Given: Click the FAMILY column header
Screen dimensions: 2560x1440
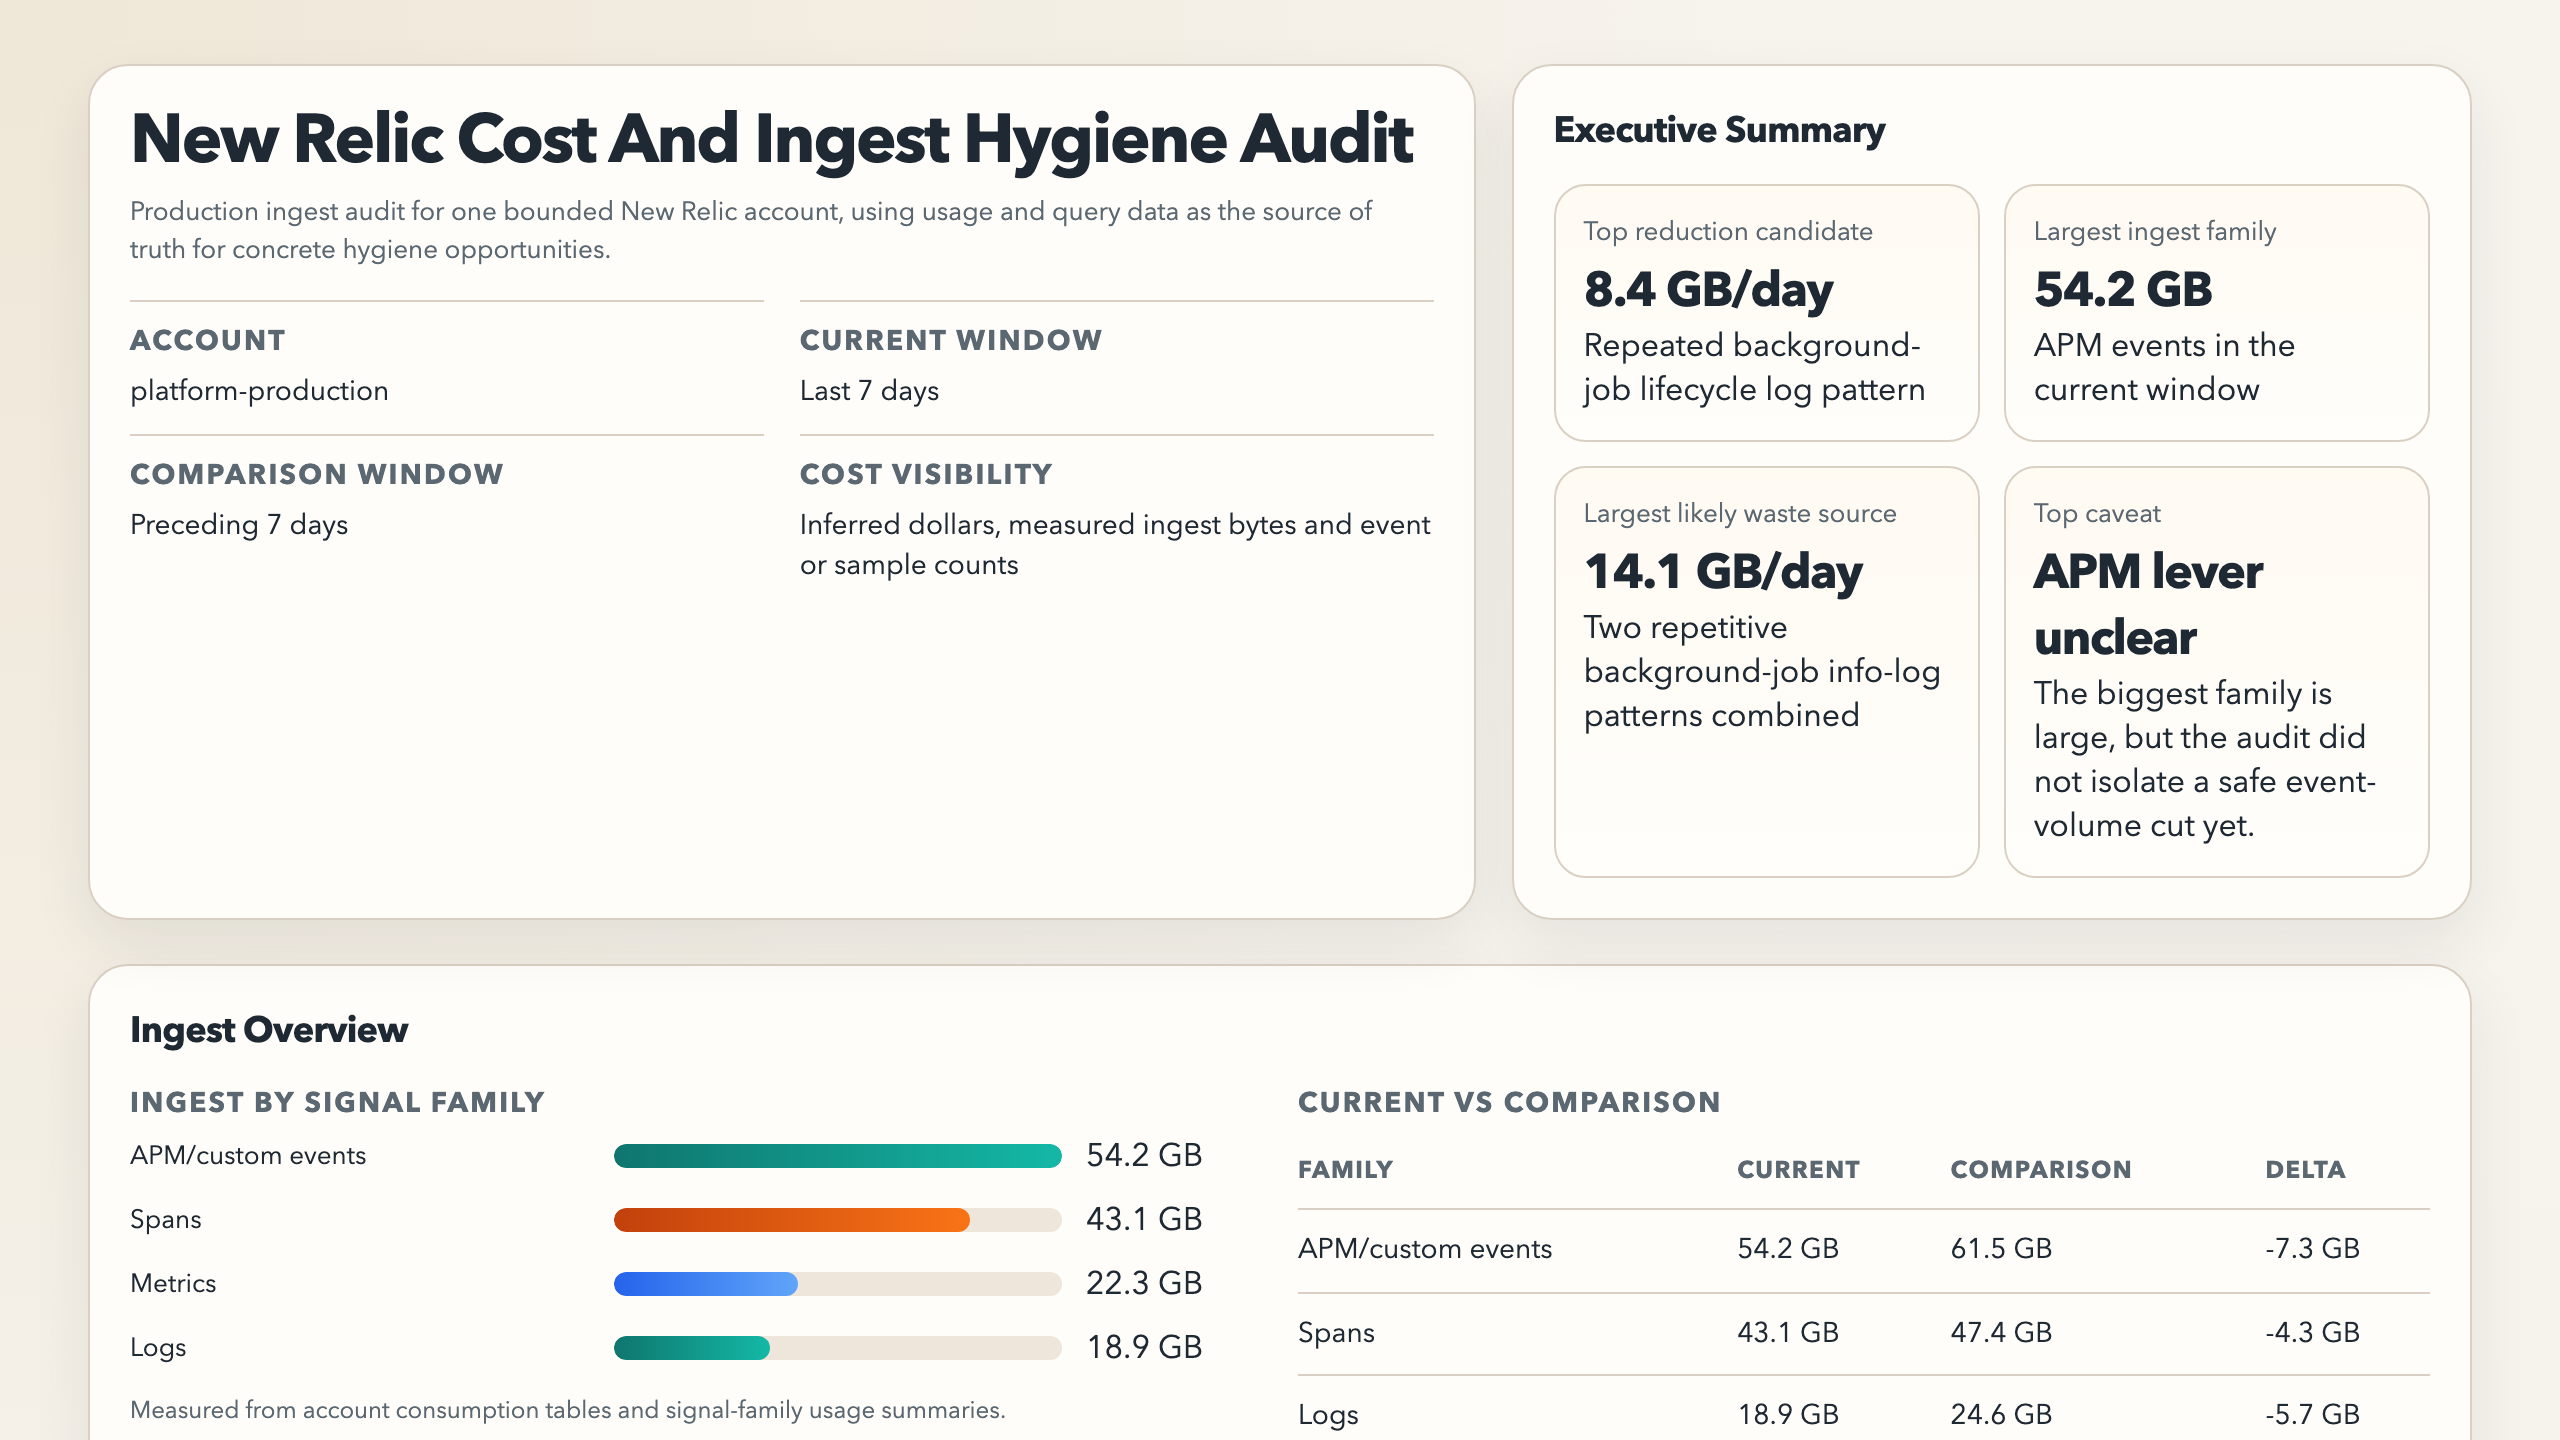Looking at the screenshot, I should click(x=1345, y=1170).
